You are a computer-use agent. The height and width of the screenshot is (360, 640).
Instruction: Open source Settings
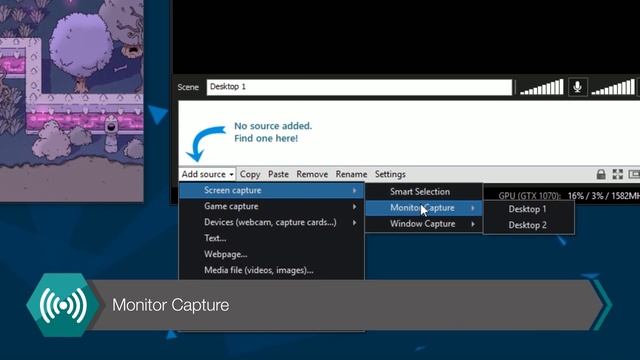pos(390,174)
